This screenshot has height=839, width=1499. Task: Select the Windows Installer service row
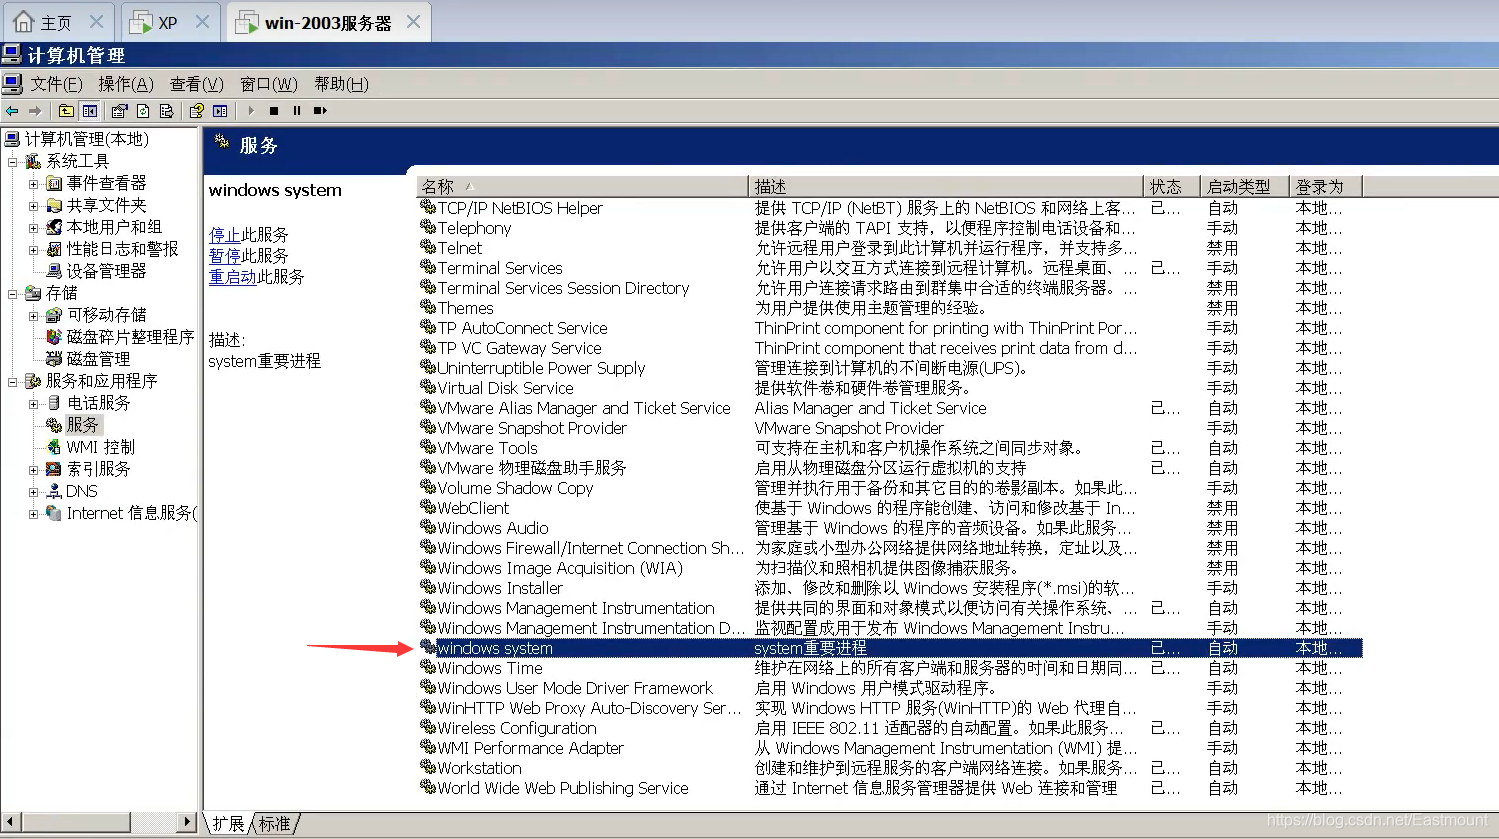click(x=890, y=588)
